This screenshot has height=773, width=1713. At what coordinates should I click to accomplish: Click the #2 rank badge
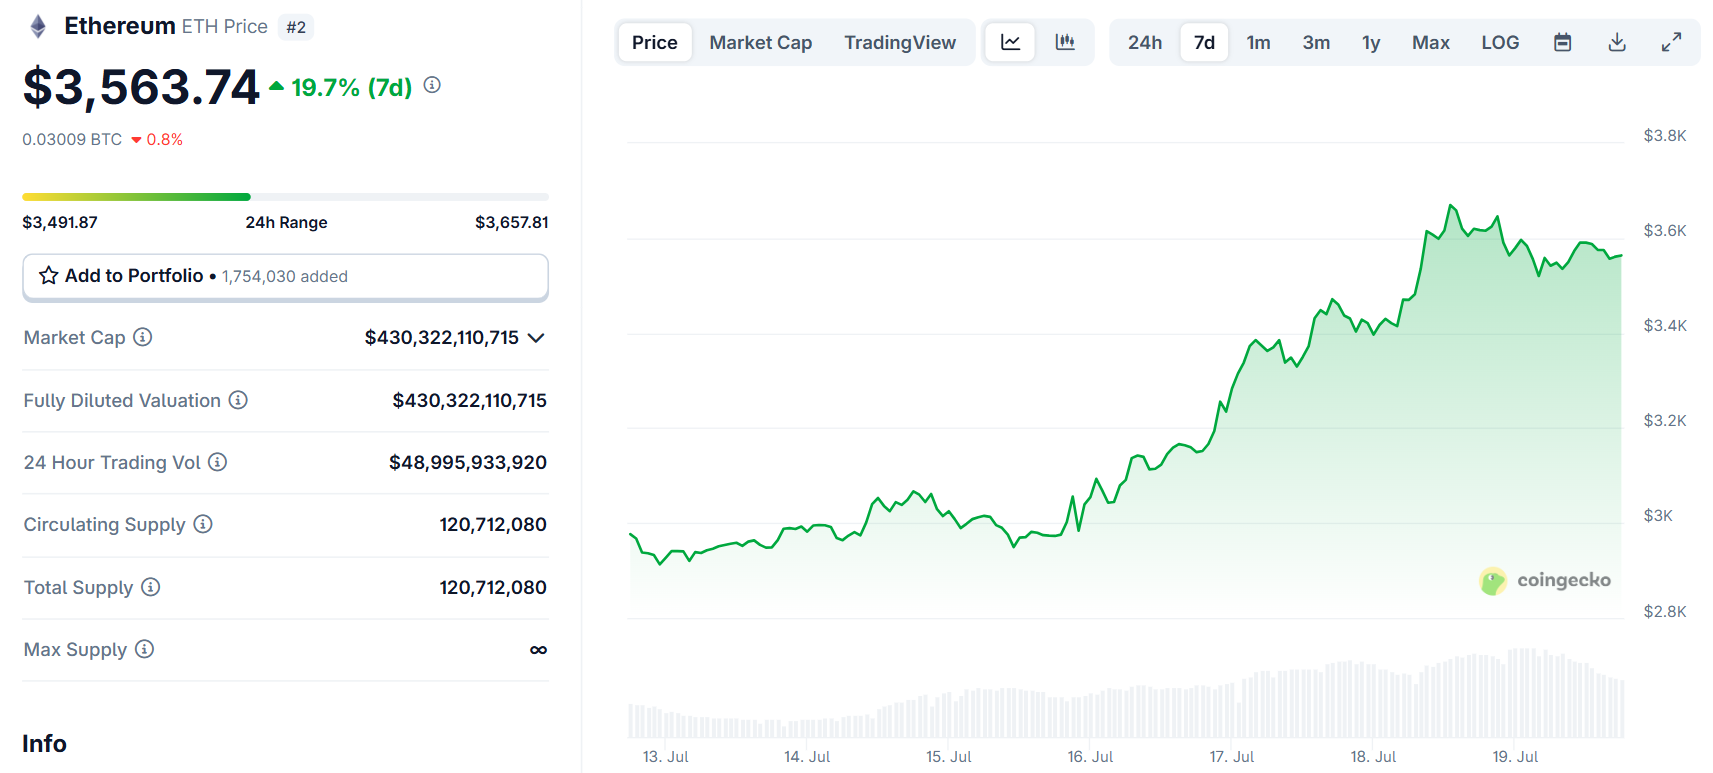click(x=296, y=27)
